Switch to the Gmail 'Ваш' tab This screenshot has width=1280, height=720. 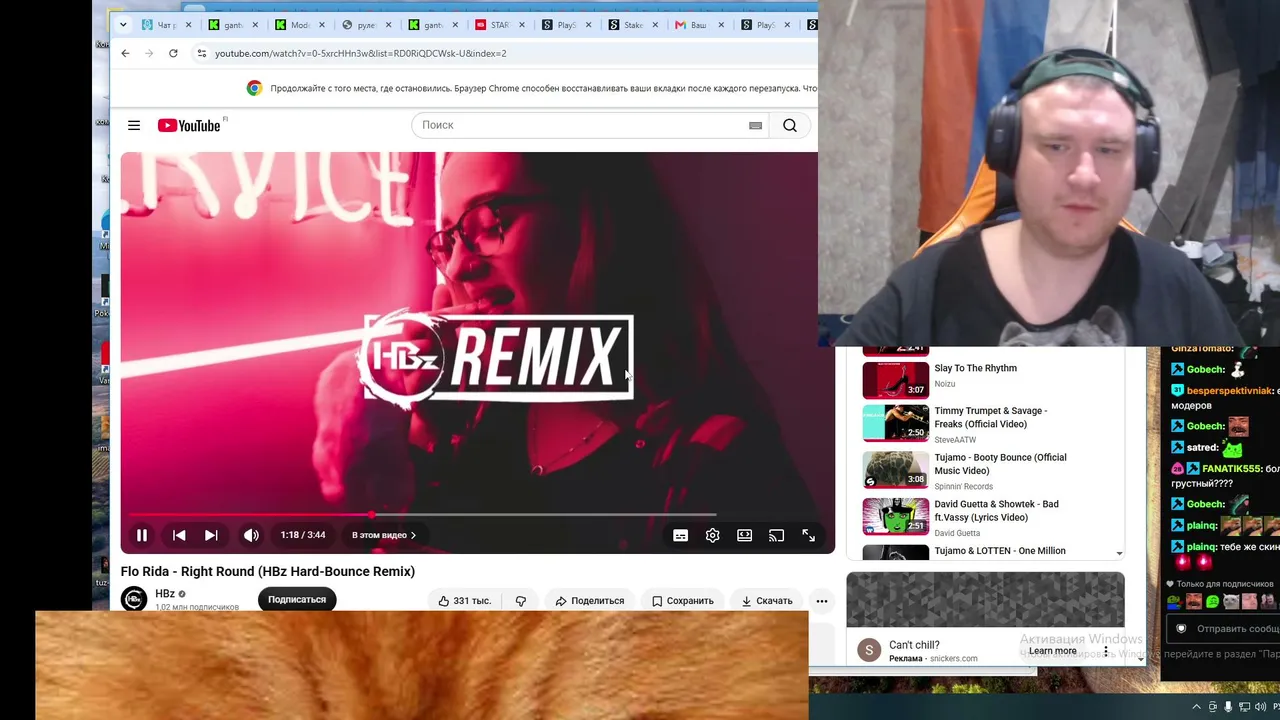pyautogui.click(x=692, y=25)
